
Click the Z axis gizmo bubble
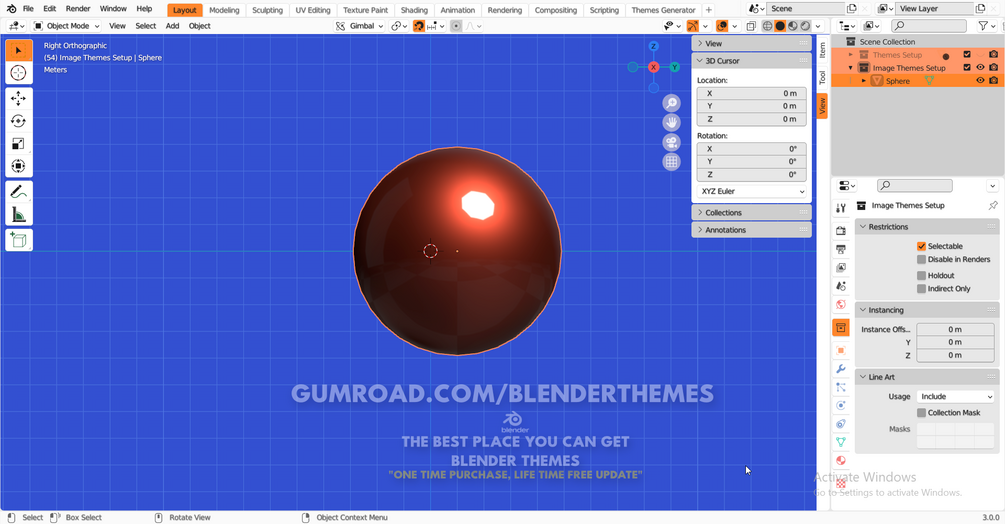[x=653, y=46]
